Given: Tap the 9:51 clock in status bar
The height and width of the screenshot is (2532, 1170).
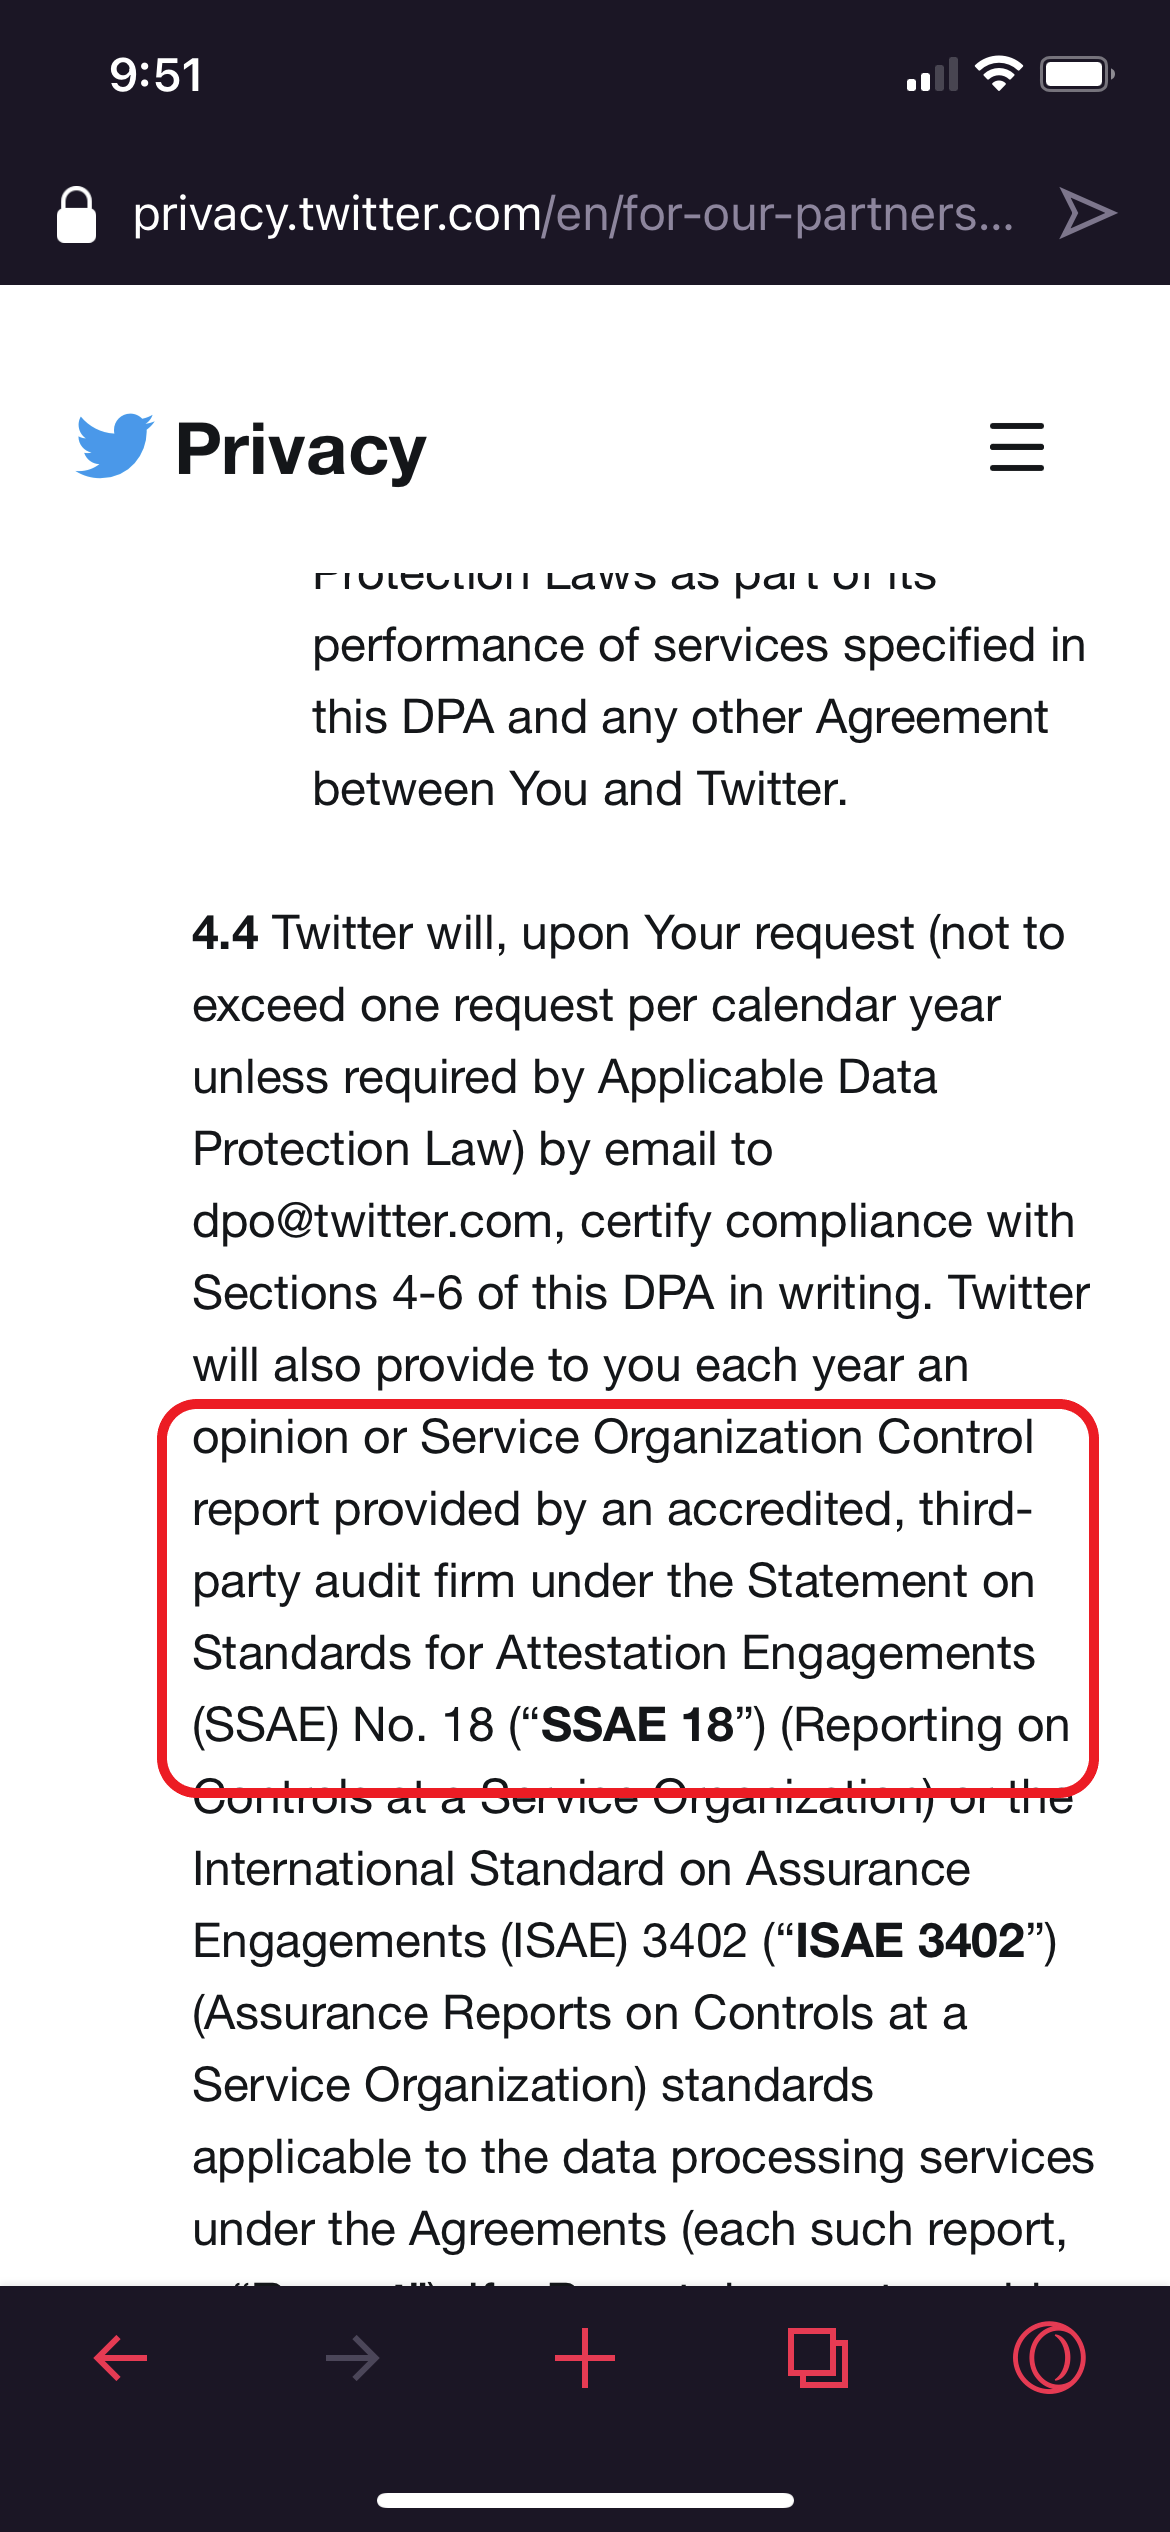Looking at the screenshot, I should coord(156,75).
